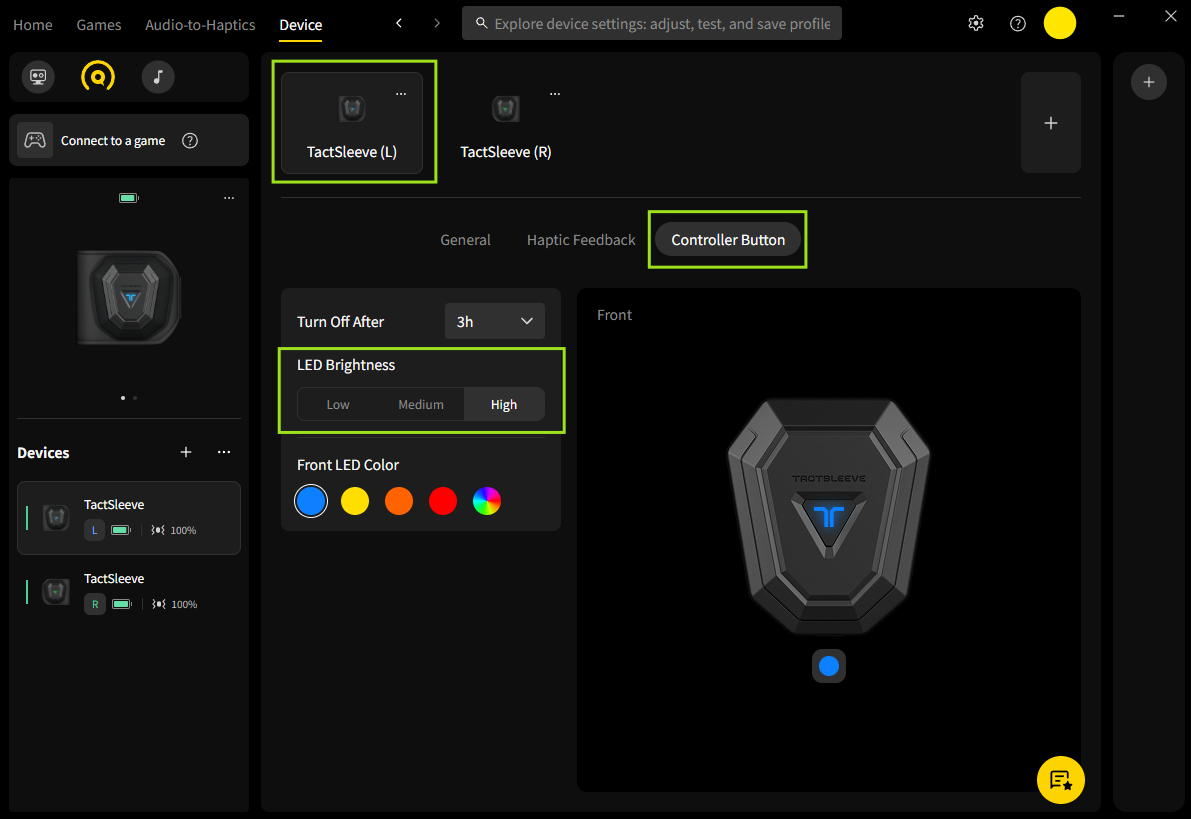
Task: Open help icon next to Connect to a game
Action: pyautogui.click(x=190, y=141)
